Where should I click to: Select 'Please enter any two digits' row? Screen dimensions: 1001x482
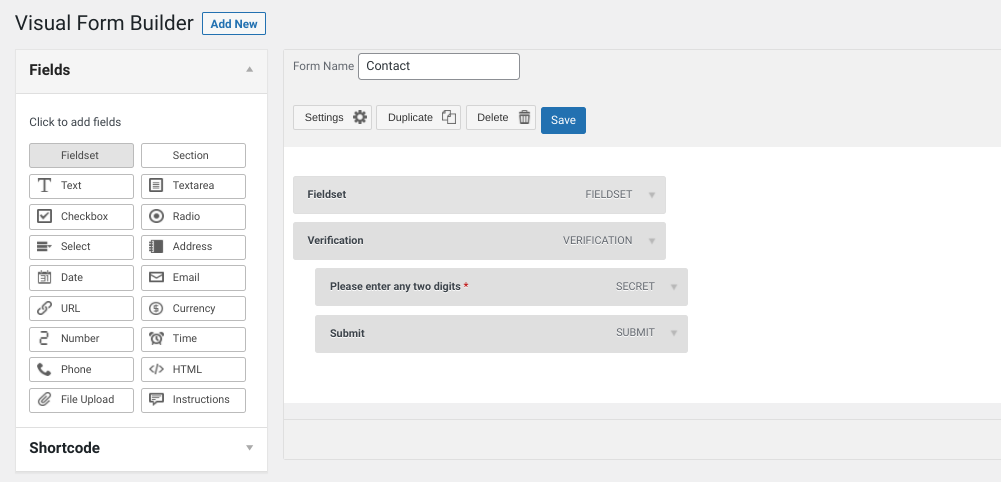click(501, 287)
